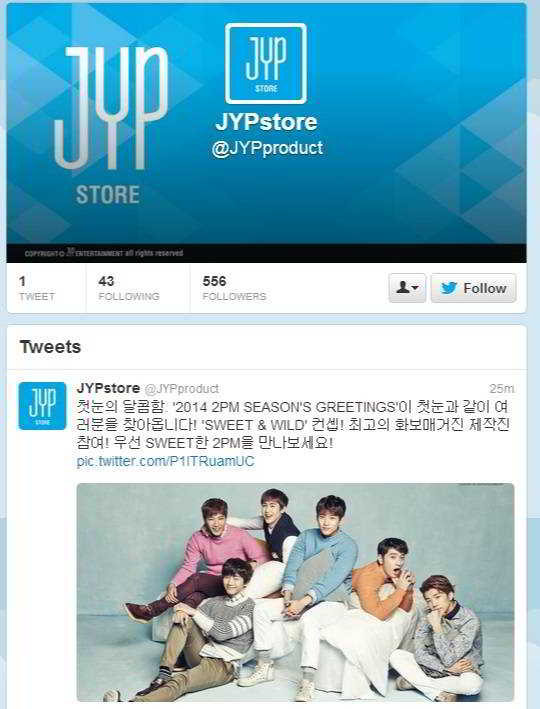Screen dimensions: 540x709
Task: Click the tweet text about 2014 Season's Greetings
Action: 292,425
